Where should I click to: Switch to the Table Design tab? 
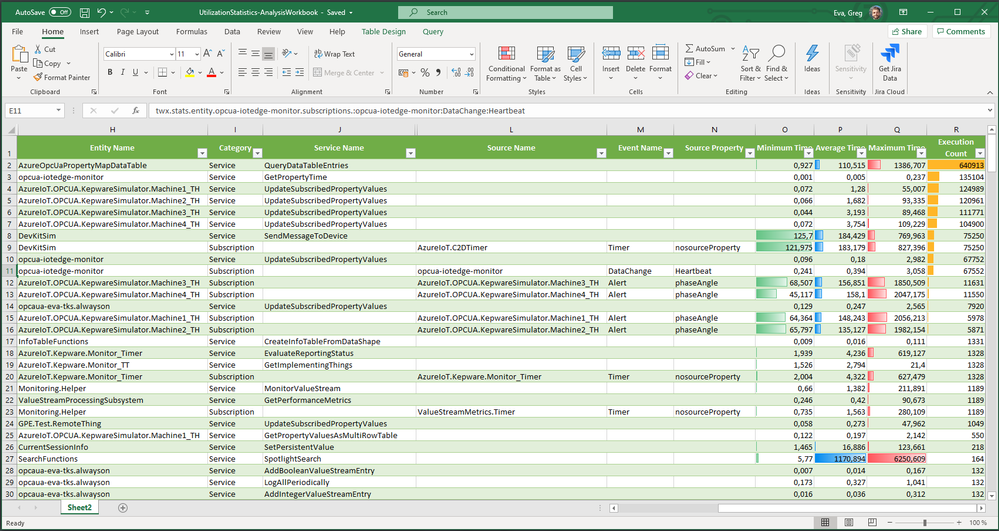384,31
